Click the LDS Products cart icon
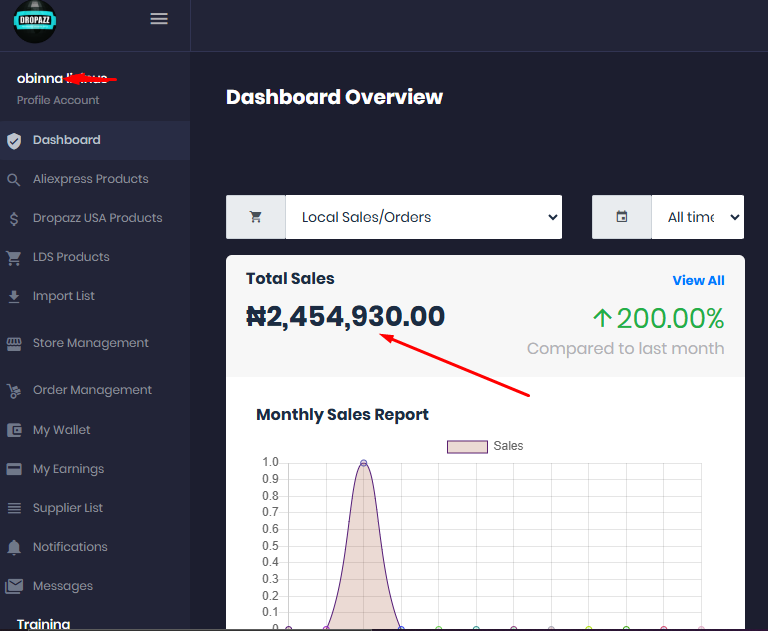This screenshot has height=631, width=768. coord(14,258)
